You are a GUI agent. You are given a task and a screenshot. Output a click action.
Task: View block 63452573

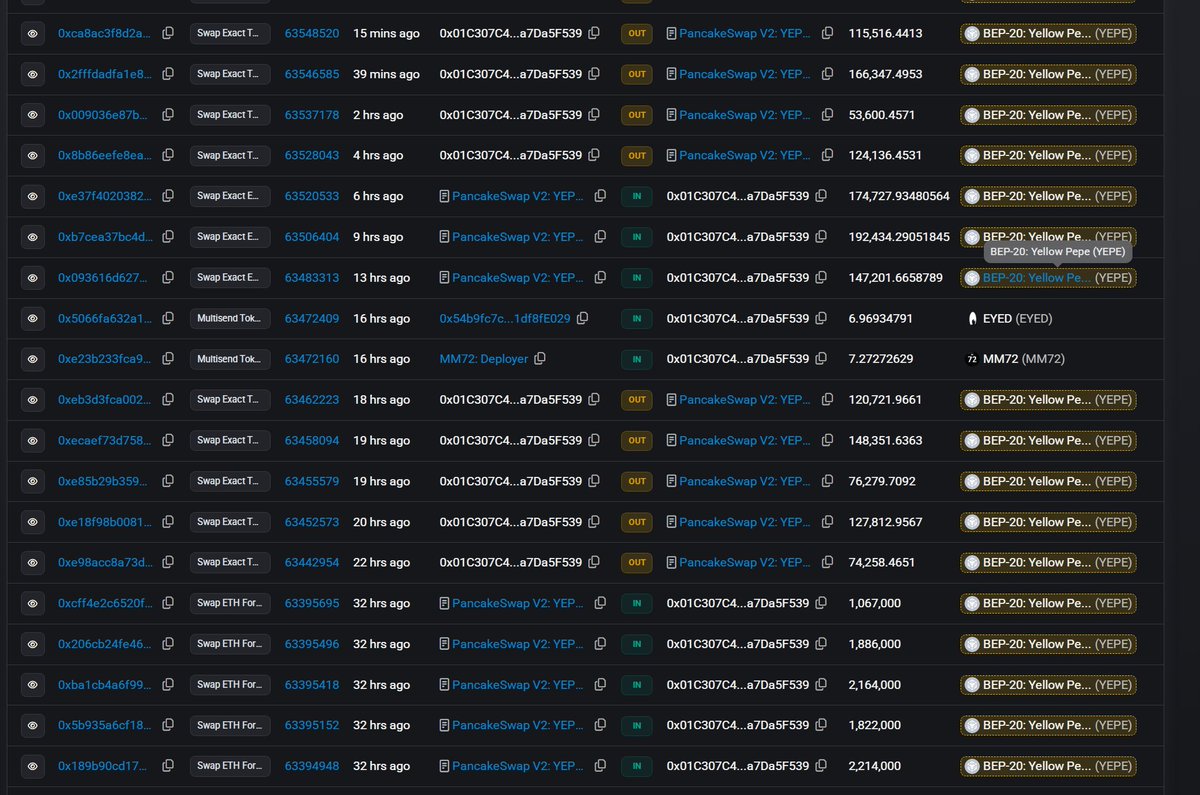click(x=312, y=522)
